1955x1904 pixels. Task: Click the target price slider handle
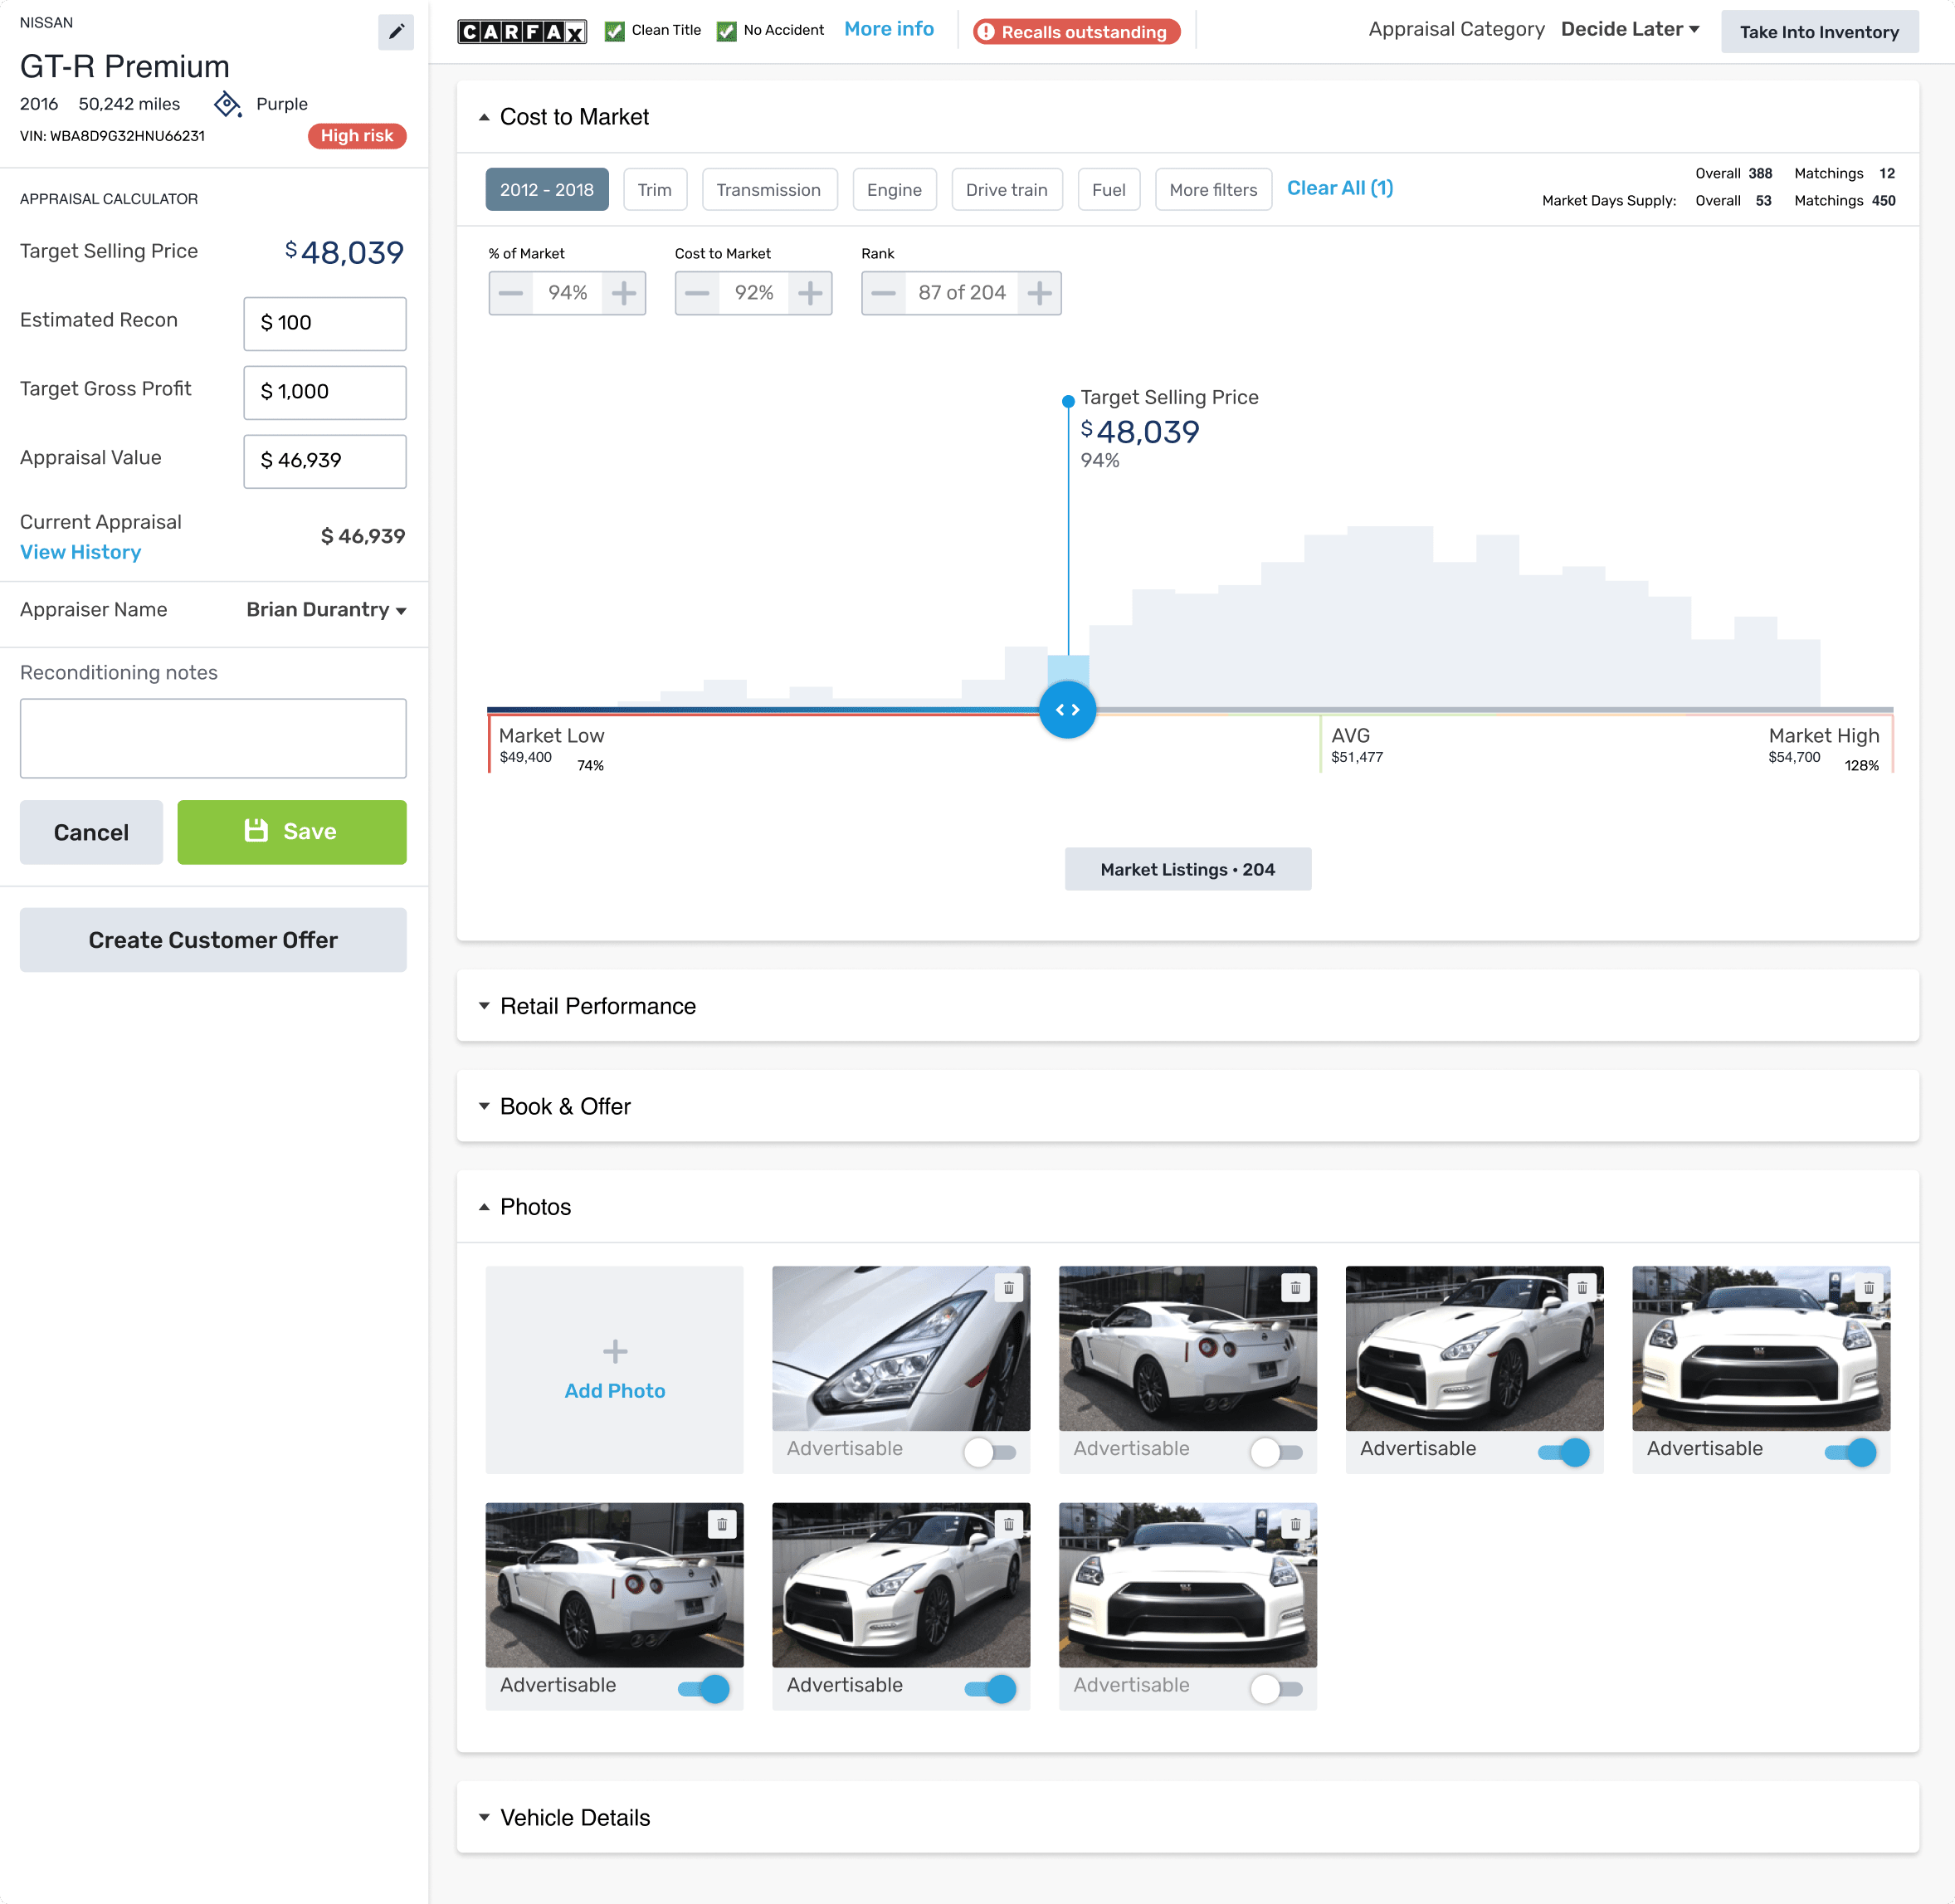pyautogui.click(x=1067, y=710)
